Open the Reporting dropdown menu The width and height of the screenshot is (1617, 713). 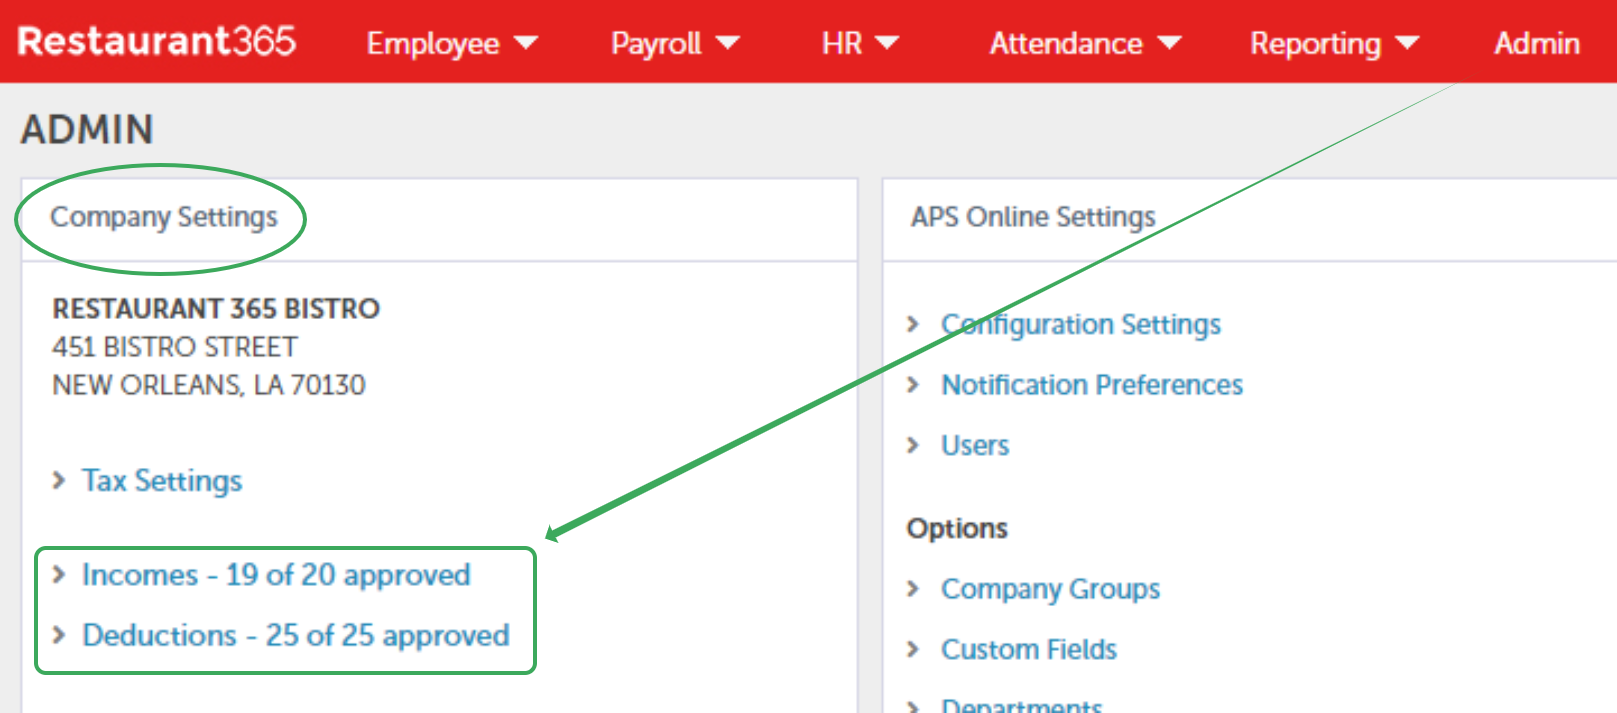point(1335,43)
